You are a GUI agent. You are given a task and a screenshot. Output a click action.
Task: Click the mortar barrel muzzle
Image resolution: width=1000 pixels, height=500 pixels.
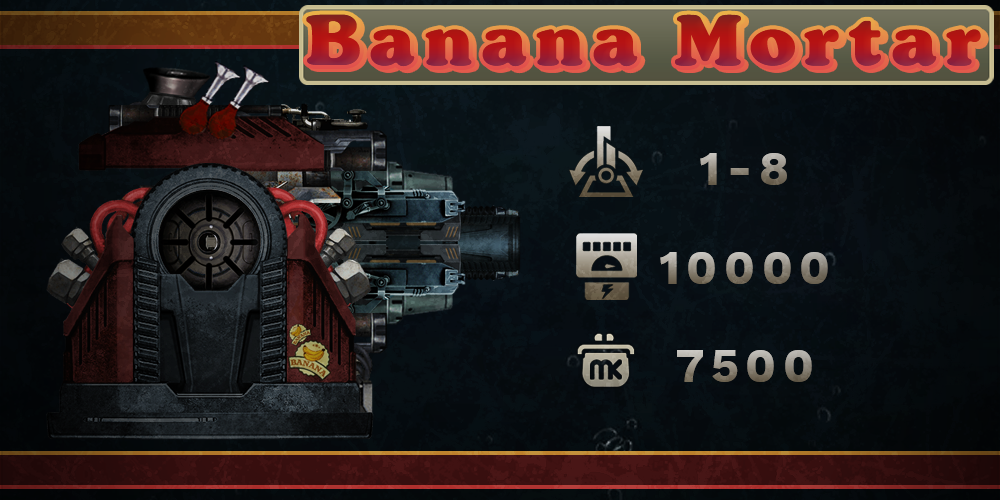point(489,242)
